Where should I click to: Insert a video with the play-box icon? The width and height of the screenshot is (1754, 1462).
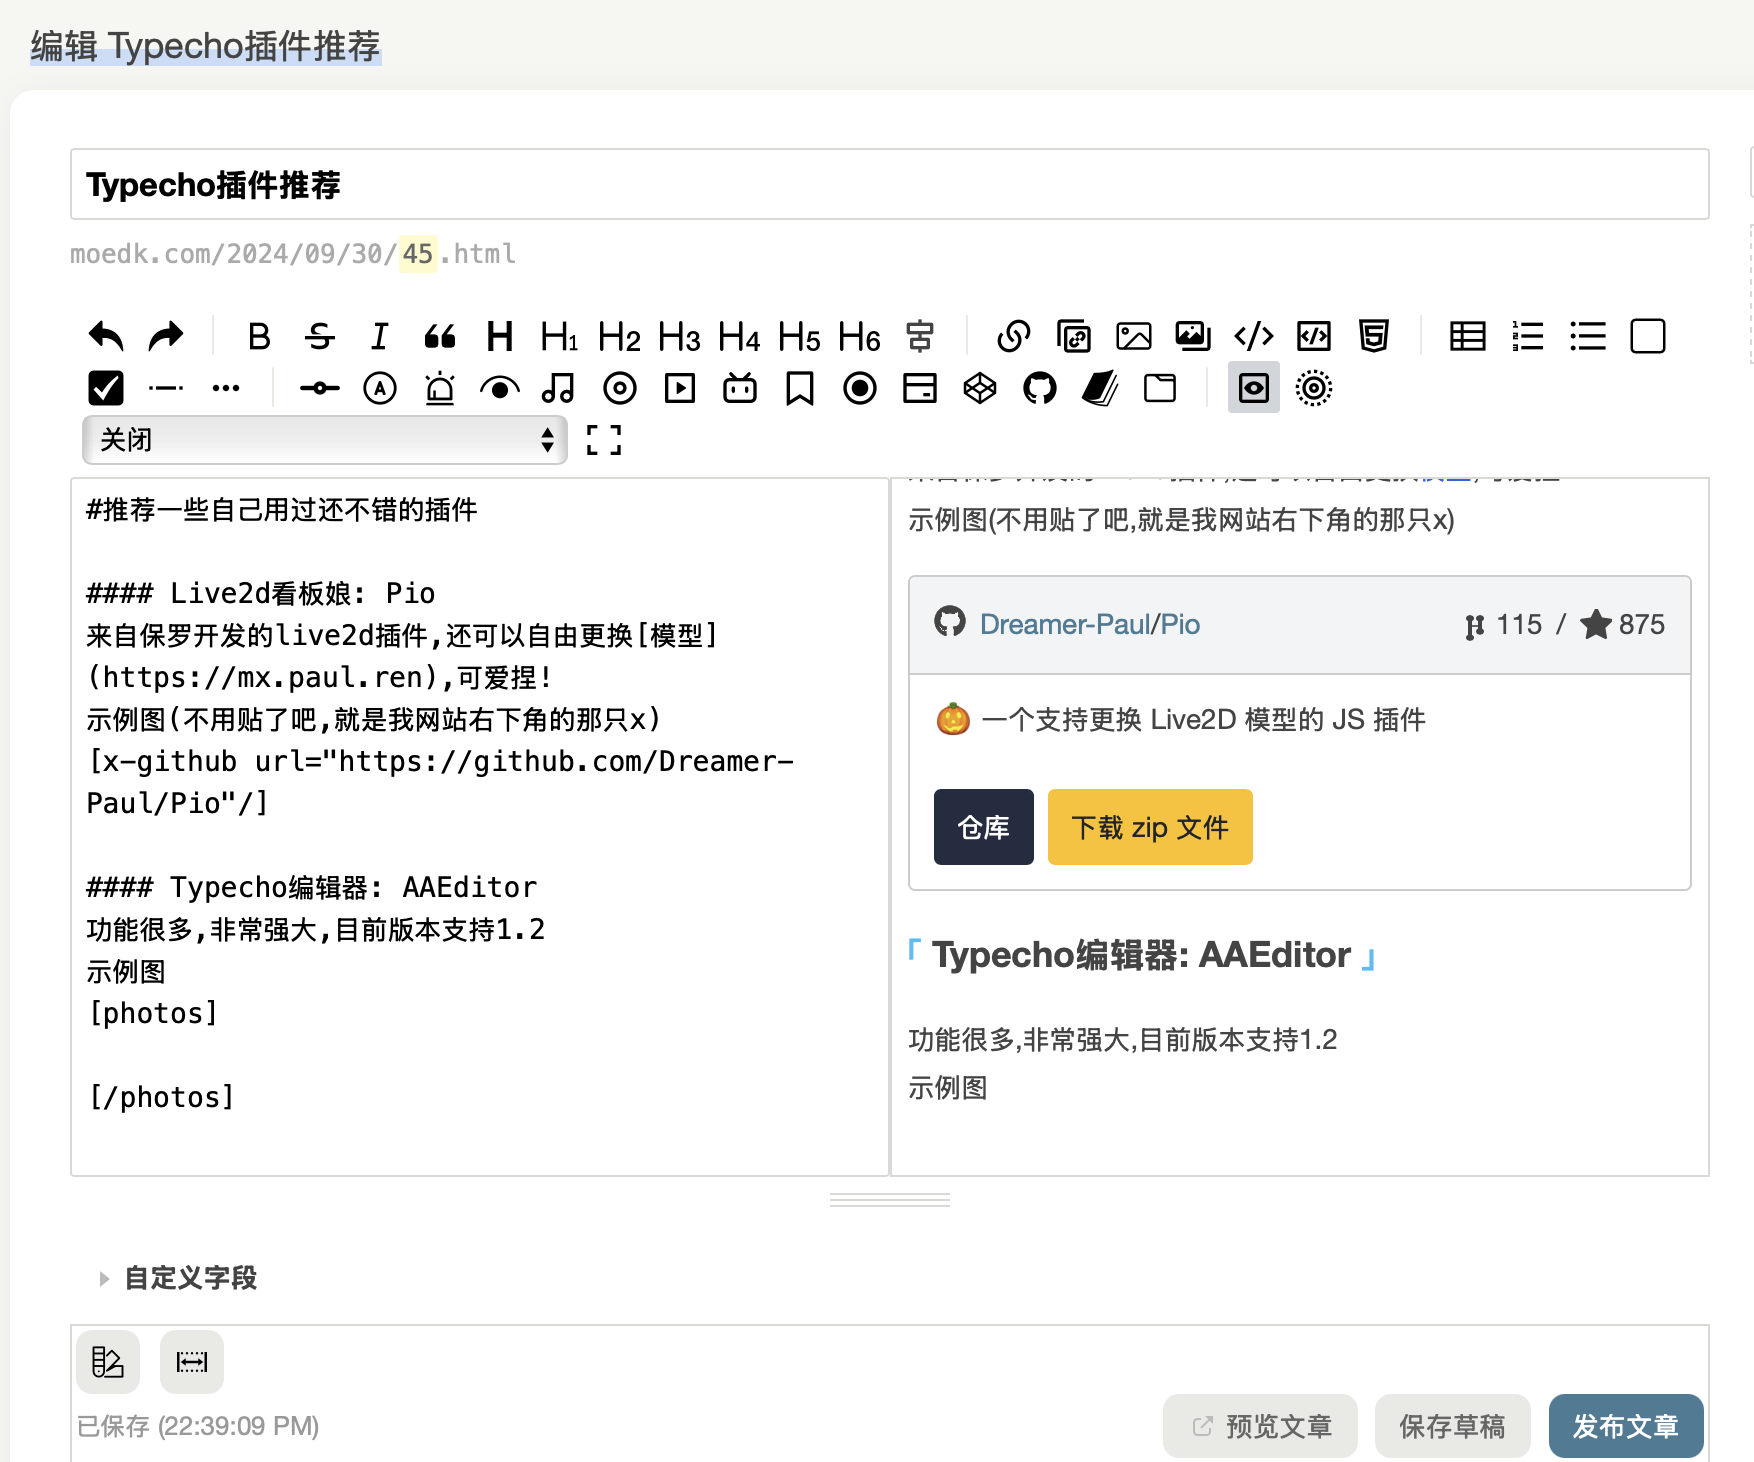pos(680,388)
